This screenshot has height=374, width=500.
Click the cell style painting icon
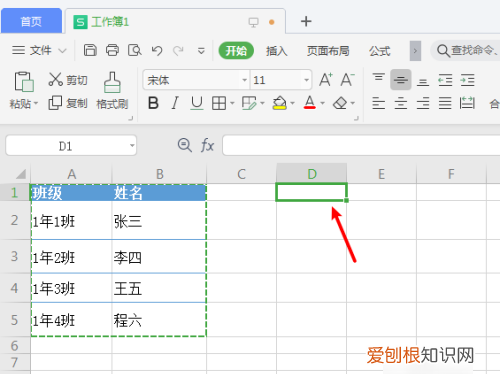point(249,103)
